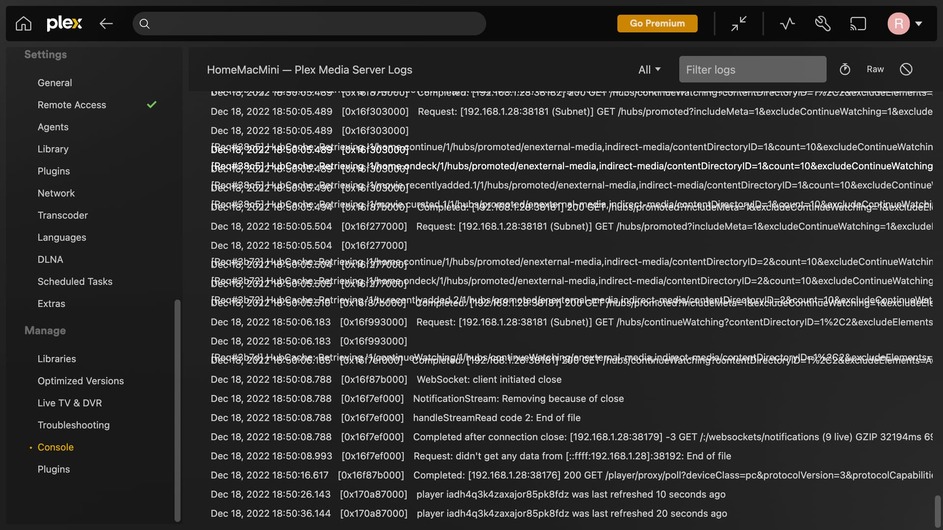Click the 18:50:06.183 continueWatching request line
The width and height of the screenshot is (943, 530).
pyautogui.click(x=571, y=322)
